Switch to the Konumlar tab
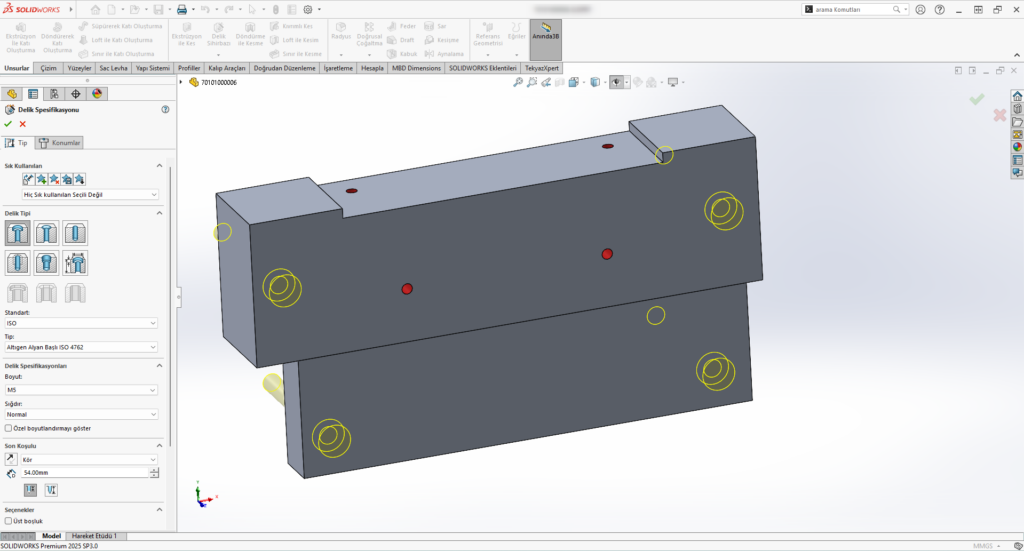Screen dimensions: 1024x551 click(61, 143)
